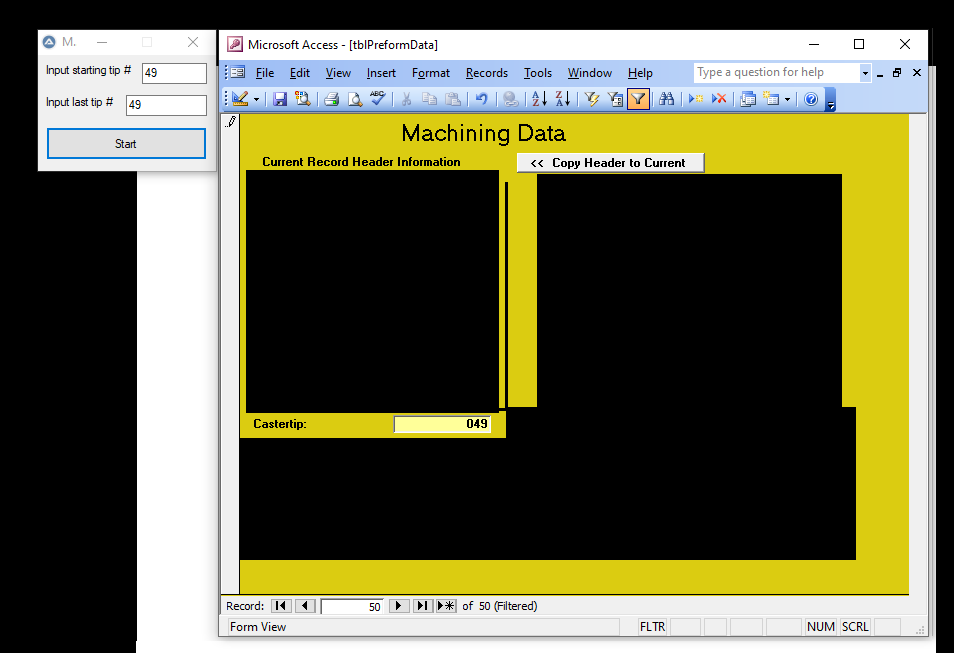The height and width of the screenshot is (653, 954).
Task: Click the Find binoculars icon
Action: point(666,99)
